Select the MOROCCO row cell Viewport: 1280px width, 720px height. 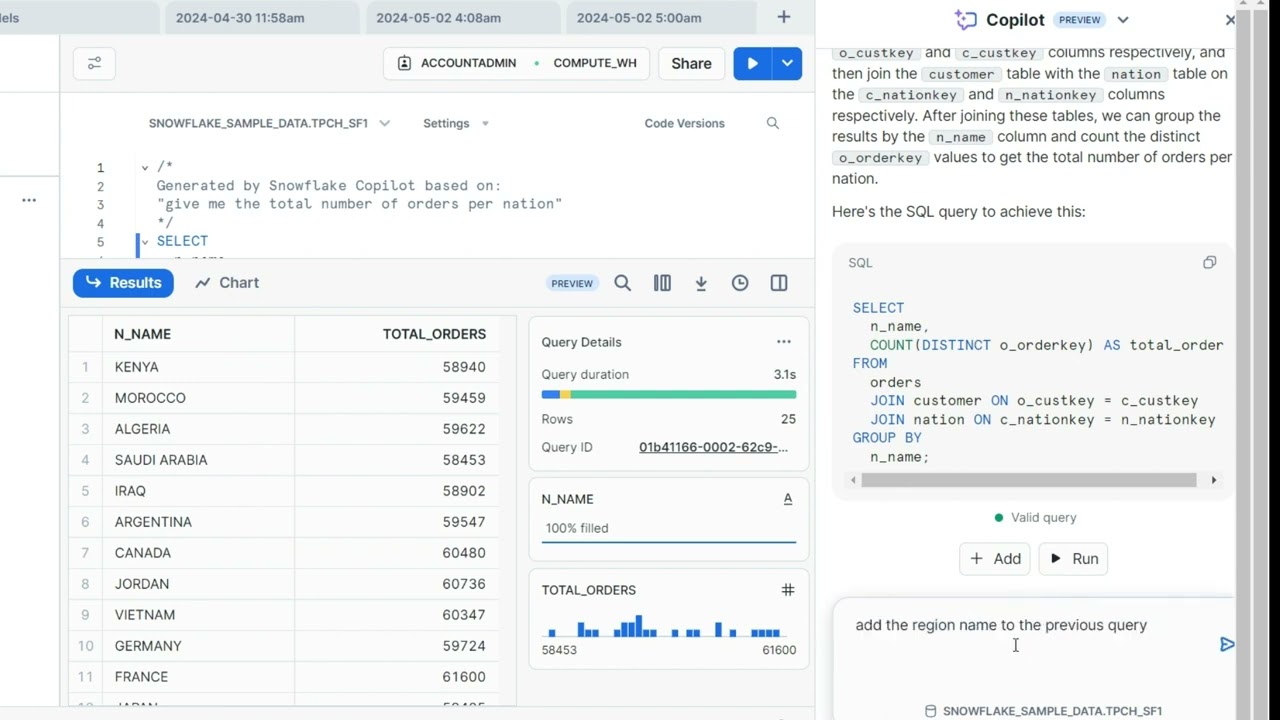[198, 398]
